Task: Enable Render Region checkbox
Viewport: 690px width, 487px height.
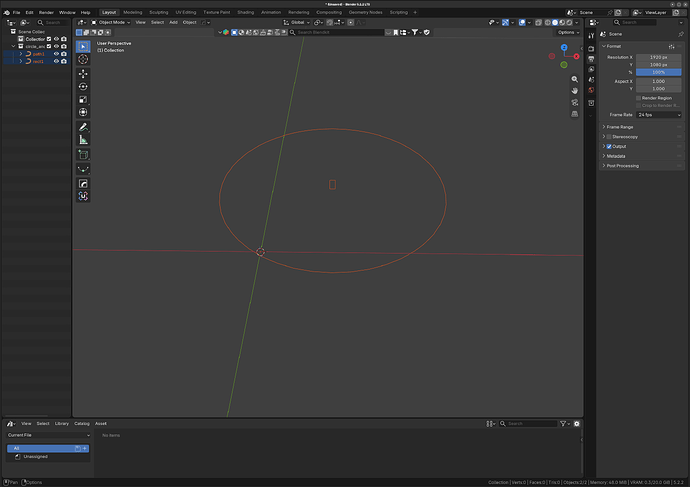Action: point(639,98)
